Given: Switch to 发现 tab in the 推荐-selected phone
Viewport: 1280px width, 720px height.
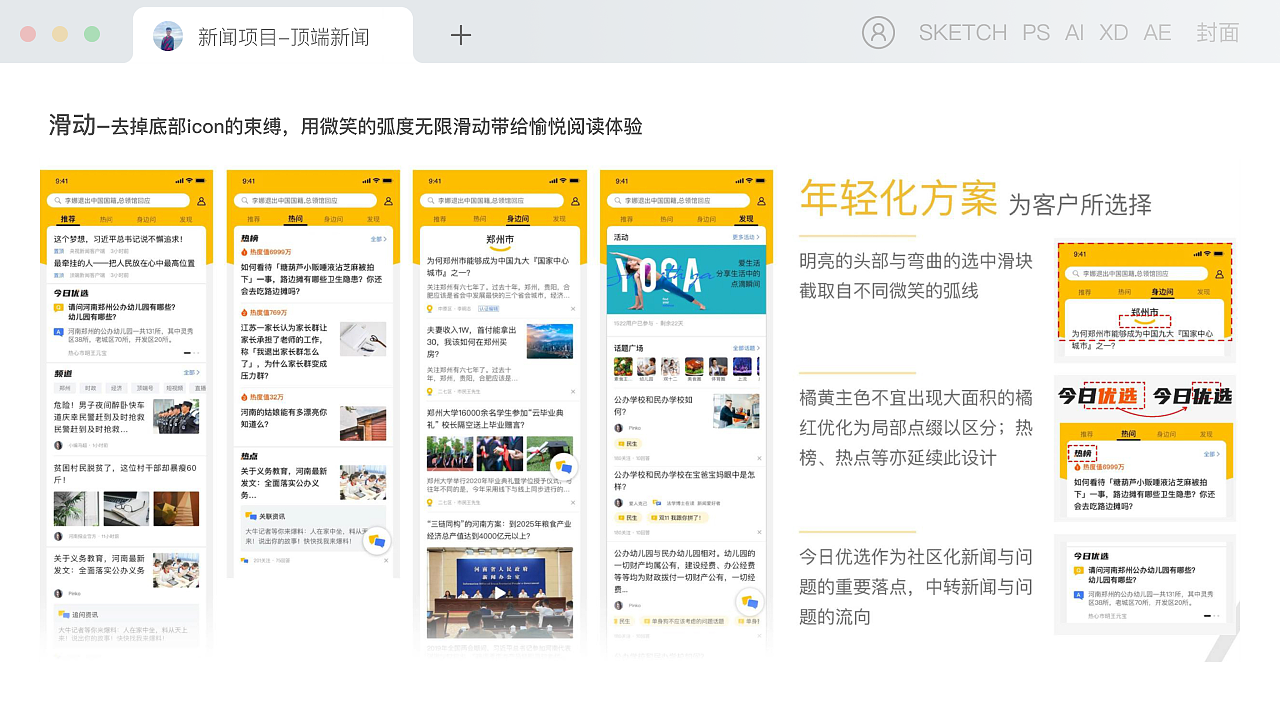Looking at the screenshot, I should [186, 219].
